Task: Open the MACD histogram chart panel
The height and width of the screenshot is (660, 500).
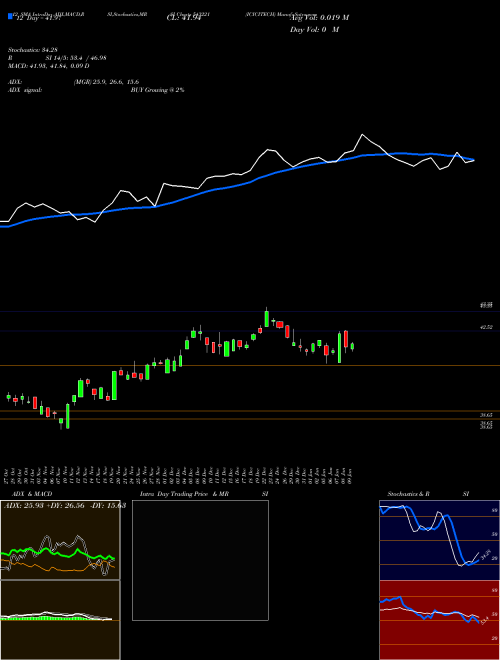Action: click(60, 620)
